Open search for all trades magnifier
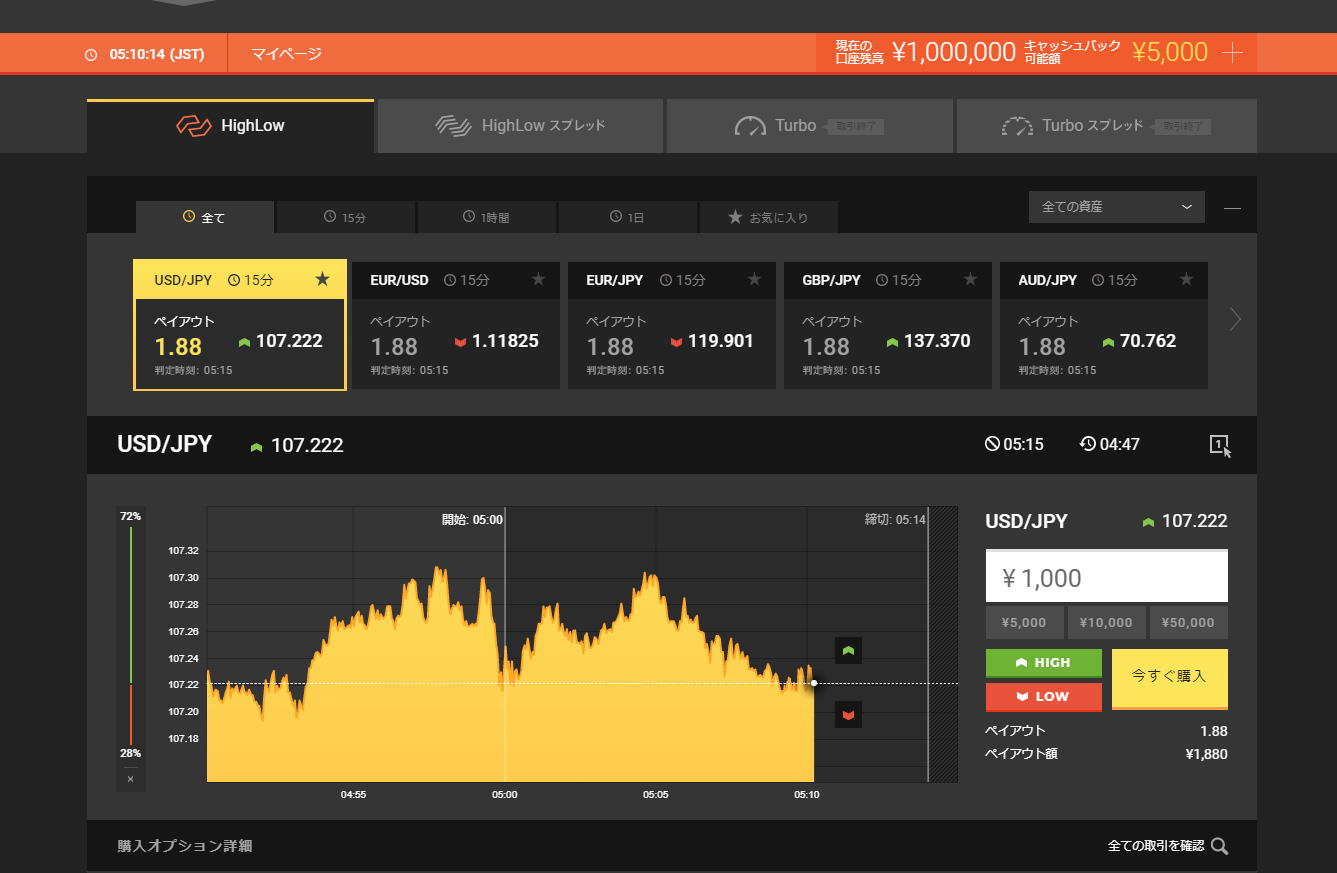This screenshot has width=1337, height=873. (x=1219, y=846)
